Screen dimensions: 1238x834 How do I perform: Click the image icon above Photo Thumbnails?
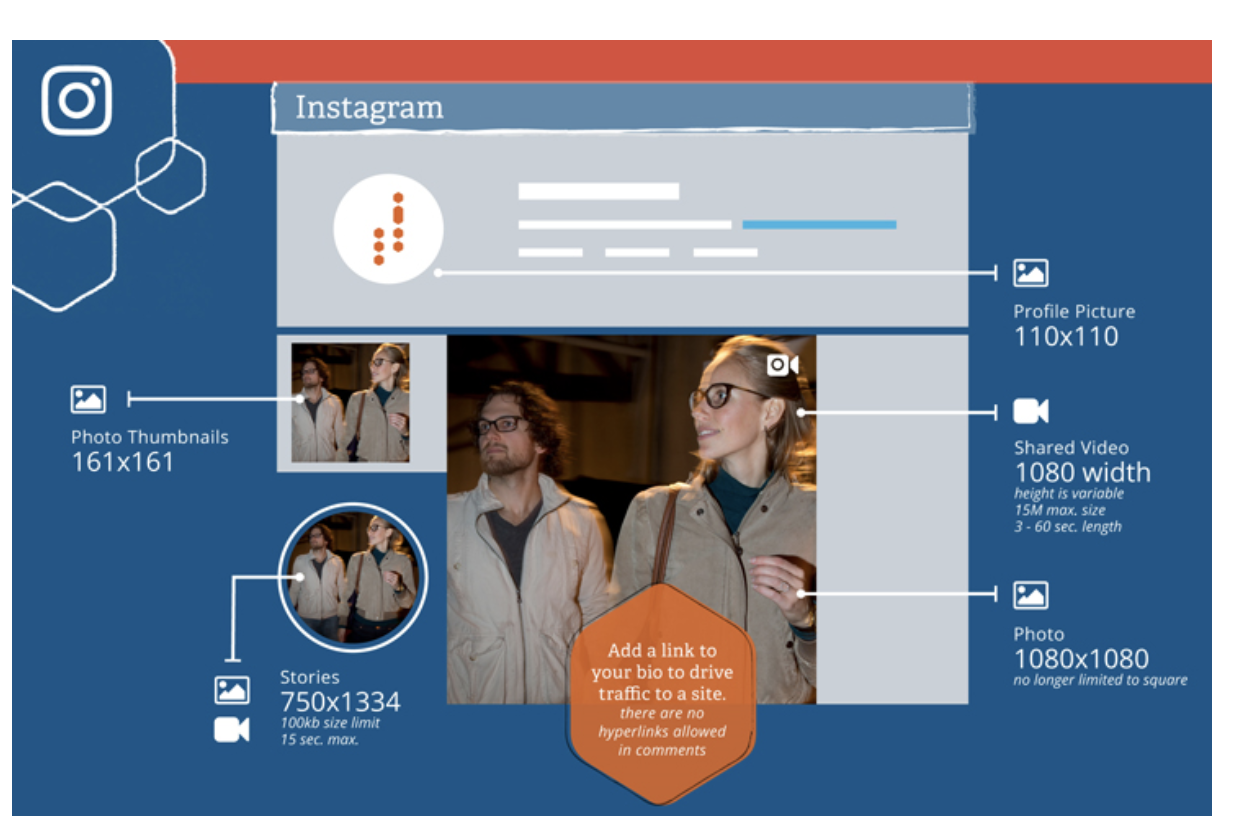point(88,399)
